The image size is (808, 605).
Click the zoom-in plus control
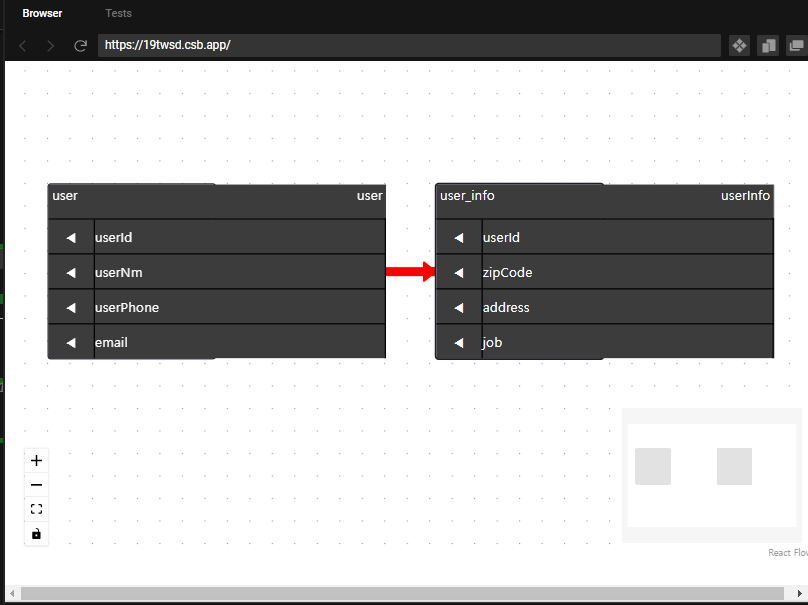pyautogui.click(x=36, y=460)
